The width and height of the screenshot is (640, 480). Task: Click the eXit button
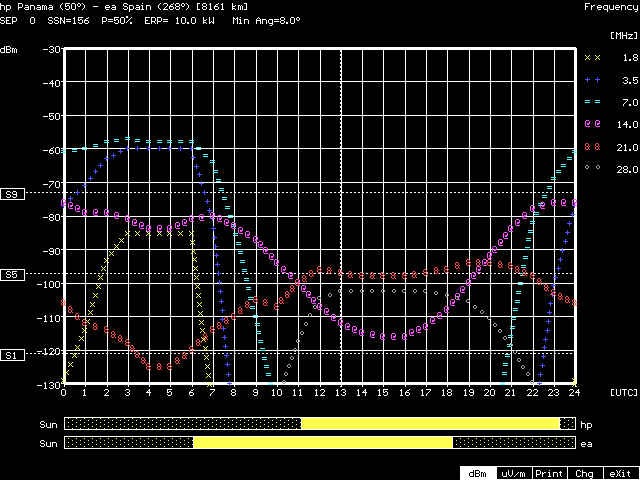(x=620, y=474)
